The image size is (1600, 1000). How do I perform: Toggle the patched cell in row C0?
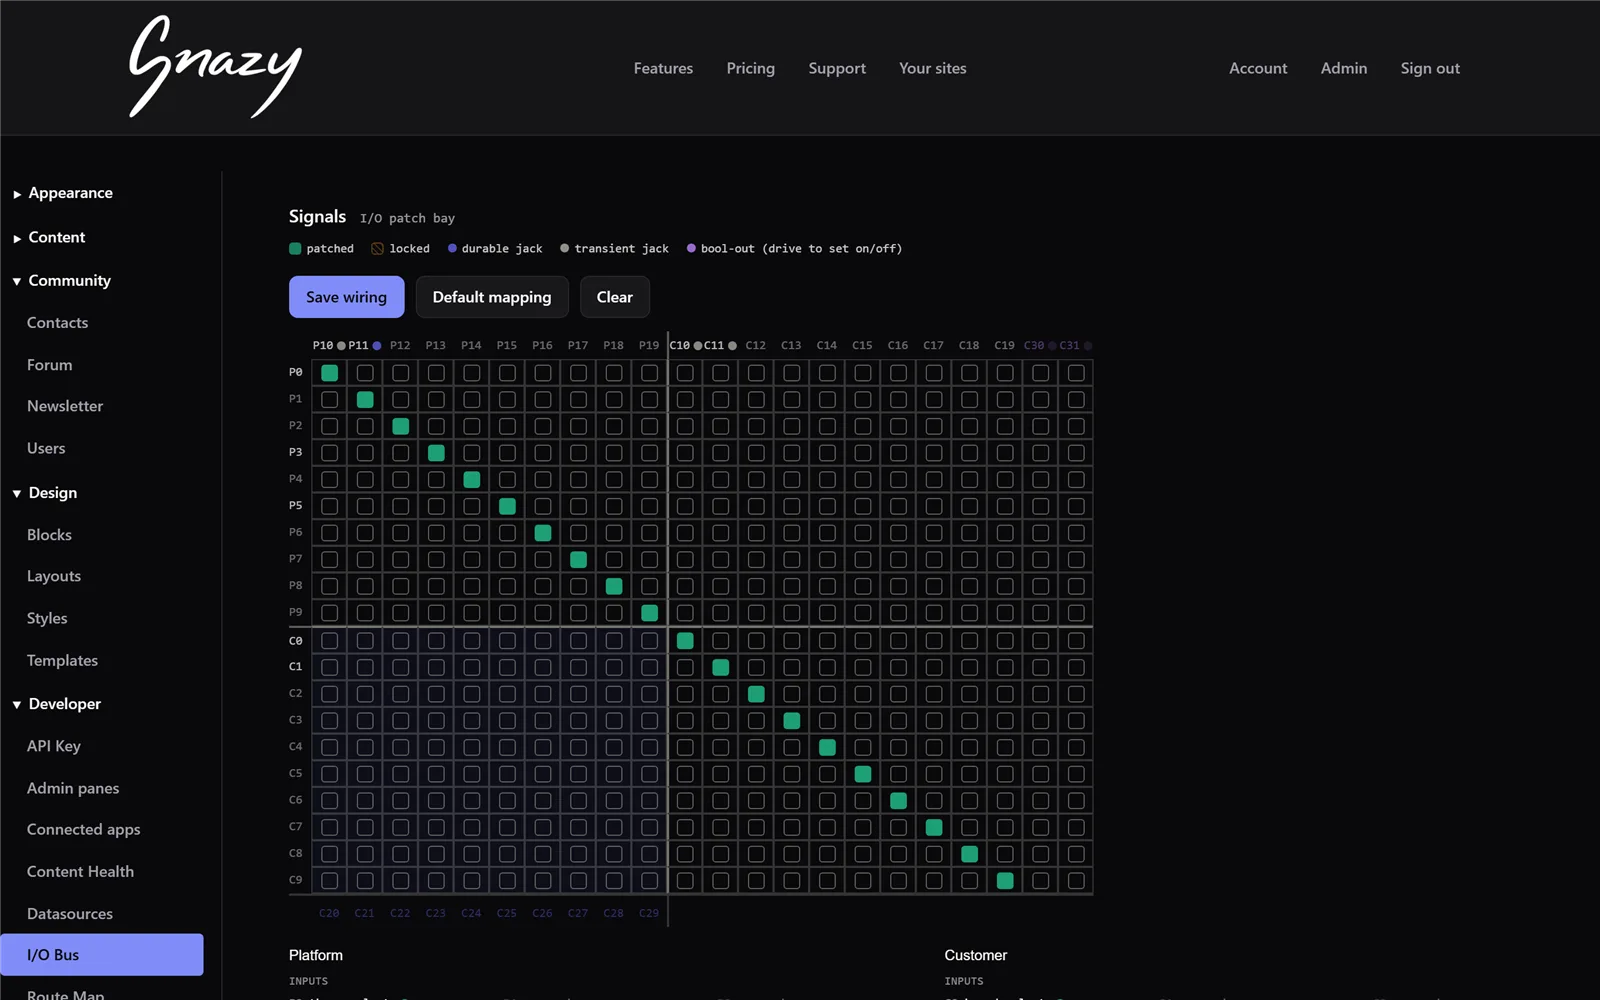[685, 640]
